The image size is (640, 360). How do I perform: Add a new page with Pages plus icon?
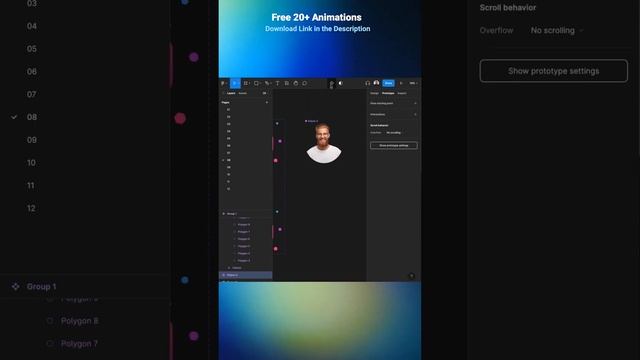point(267,102)
